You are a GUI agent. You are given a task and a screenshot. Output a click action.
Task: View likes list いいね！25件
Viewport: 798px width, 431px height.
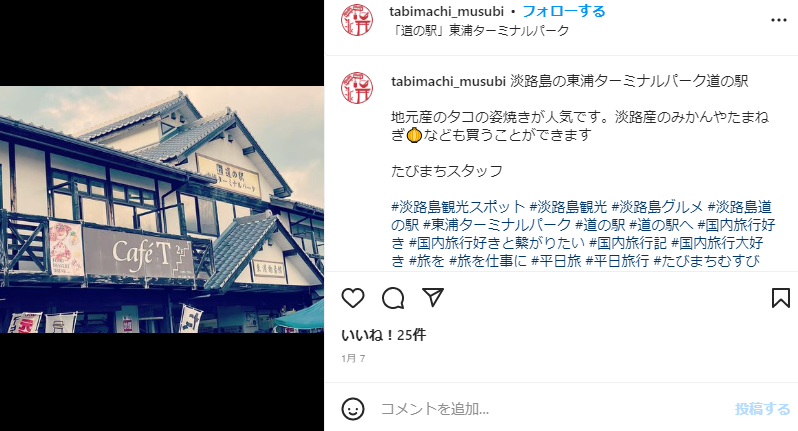click(x=383, y=335)
